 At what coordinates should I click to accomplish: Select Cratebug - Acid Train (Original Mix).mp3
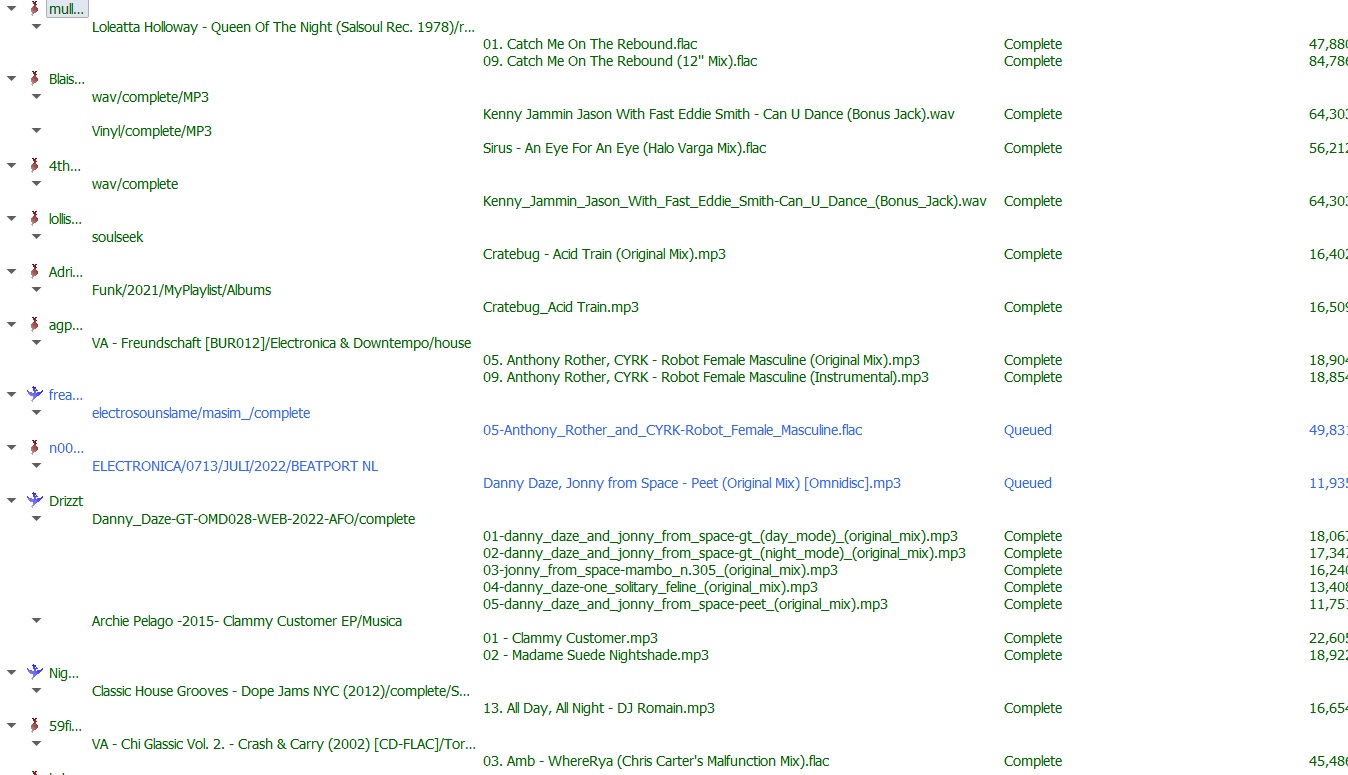pos(604,254)
